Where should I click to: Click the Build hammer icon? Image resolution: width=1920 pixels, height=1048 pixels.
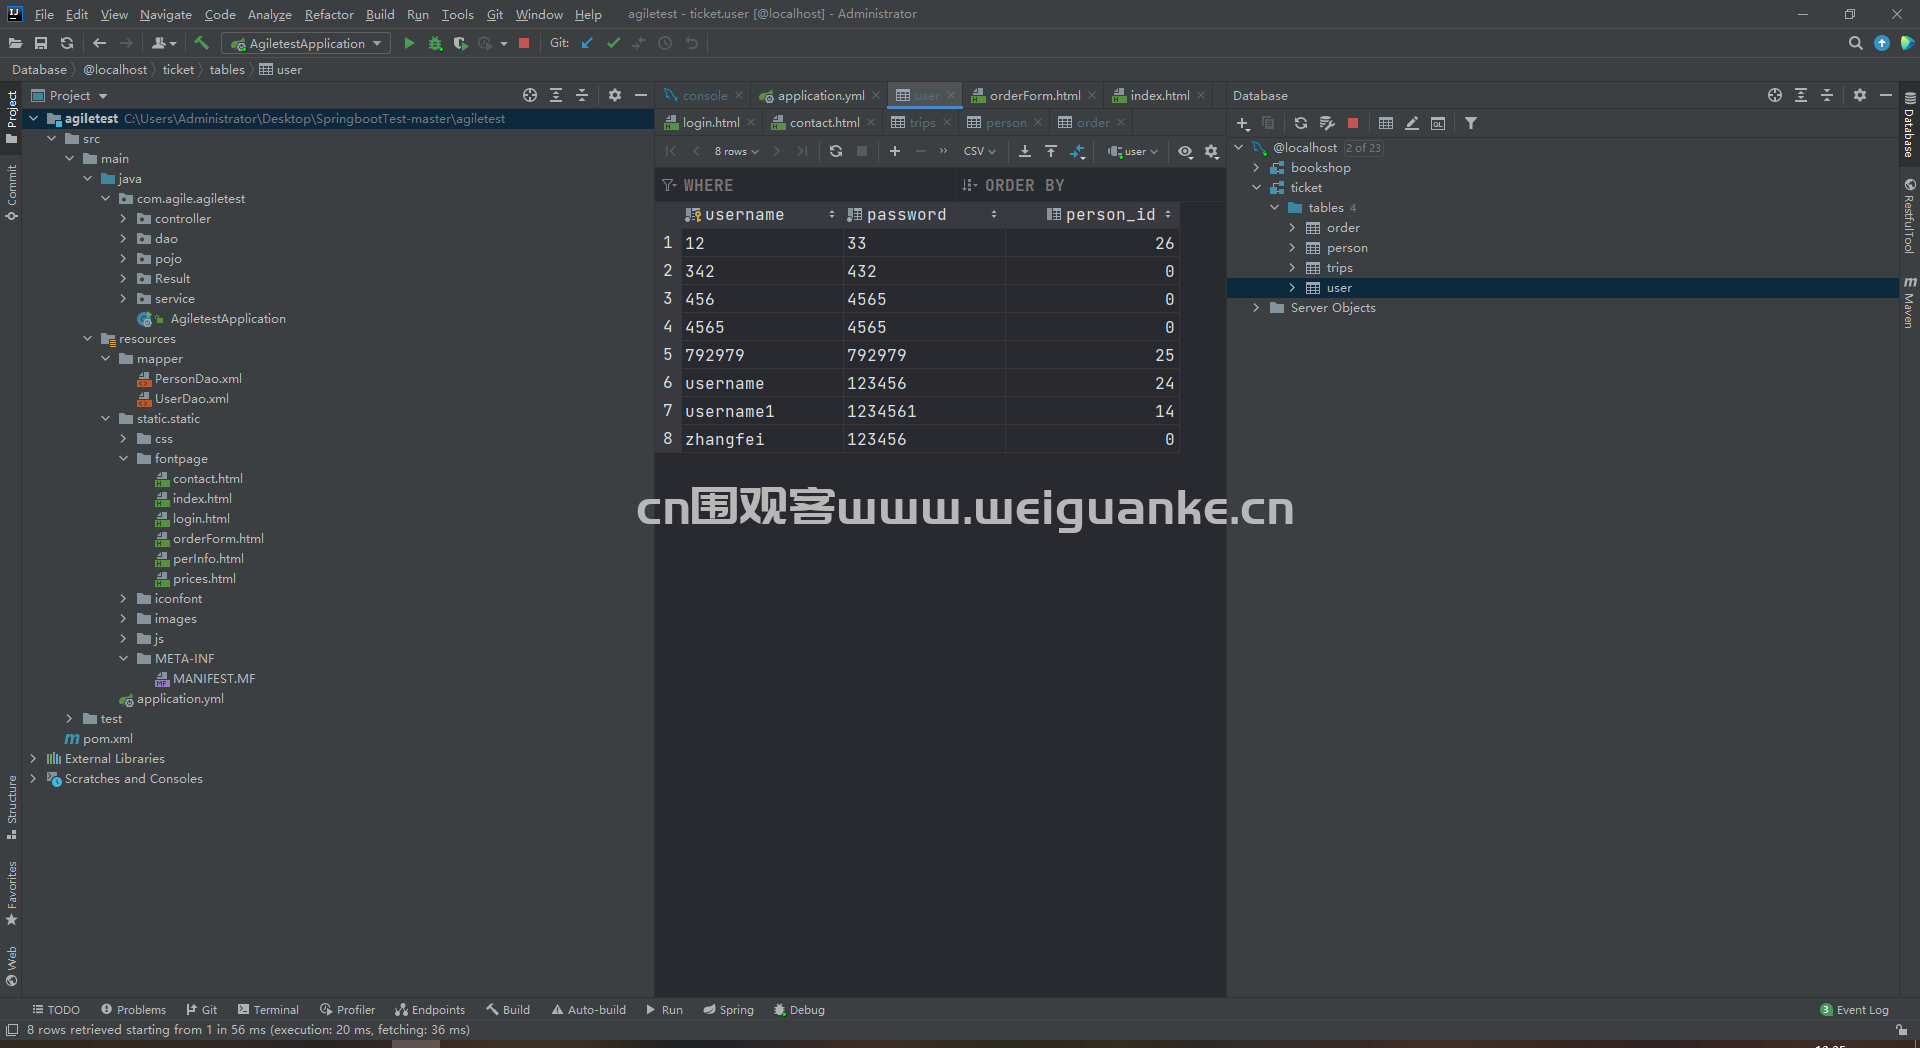pos(202,43)
